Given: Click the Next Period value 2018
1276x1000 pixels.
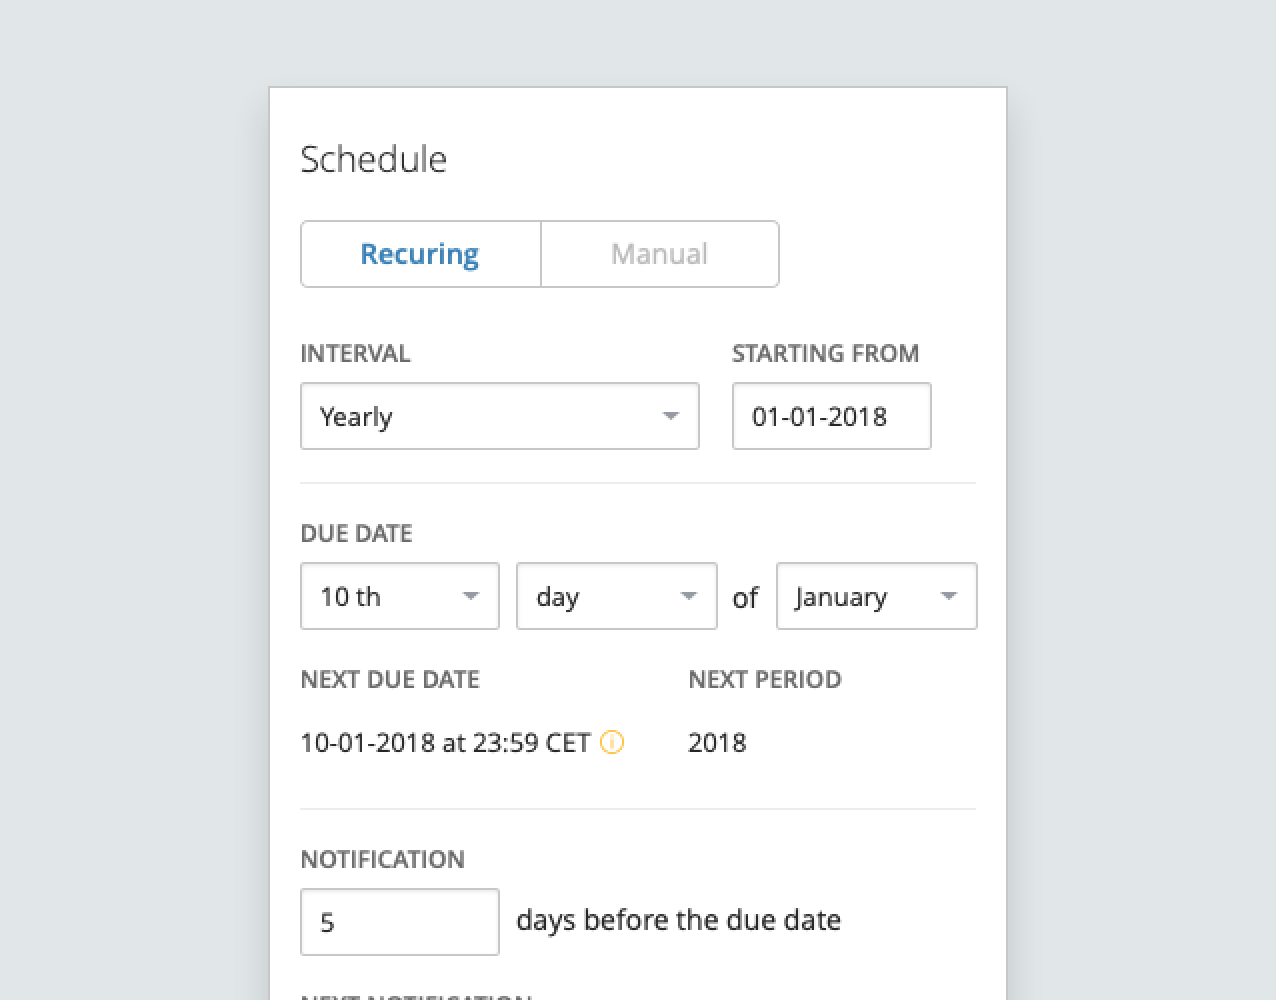Looking at the screenshot, I should [x=717, y=743].
